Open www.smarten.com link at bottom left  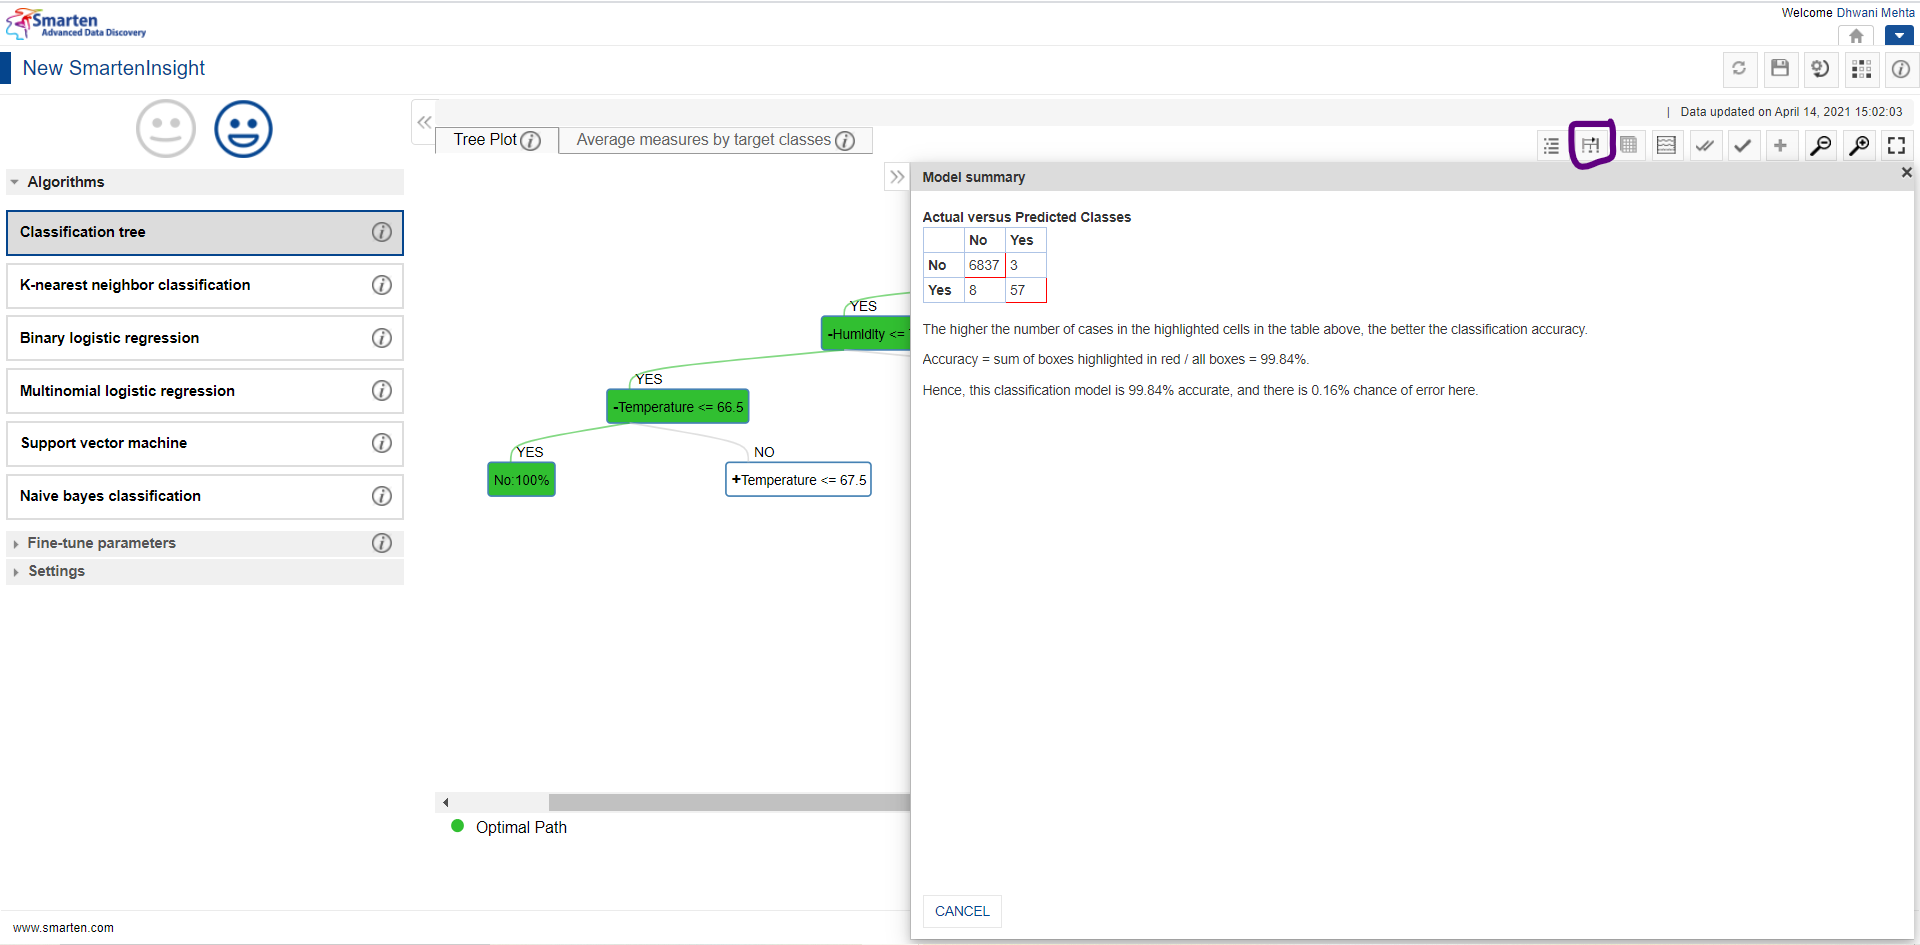(63, 928)
